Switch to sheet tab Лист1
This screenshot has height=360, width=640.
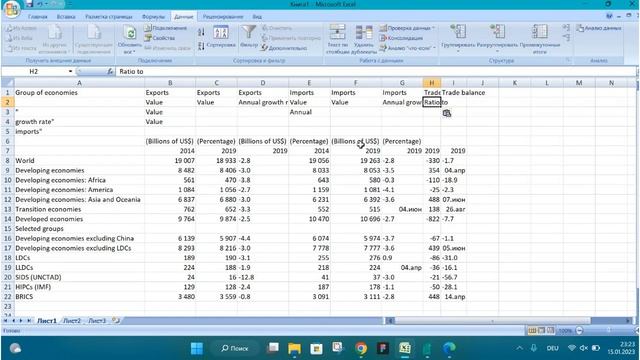pyautogui.click(x=47, y=321)
